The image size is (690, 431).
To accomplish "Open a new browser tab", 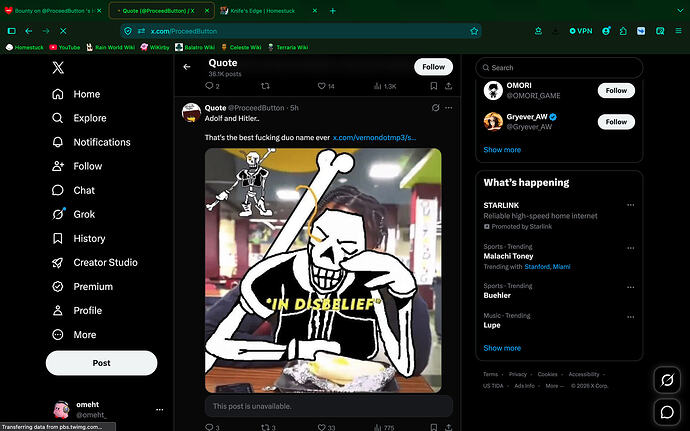I will [x=333, y=11].
